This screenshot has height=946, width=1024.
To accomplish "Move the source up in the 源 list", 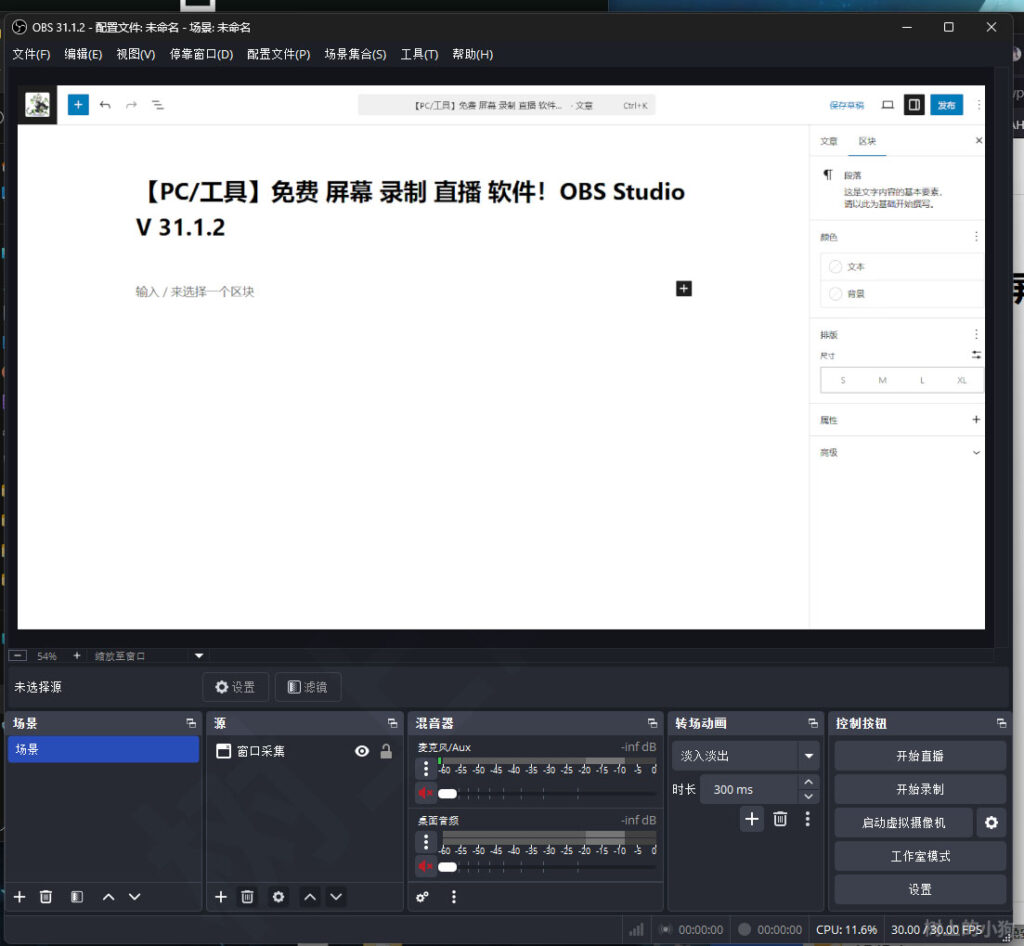I will coord(310,897).
